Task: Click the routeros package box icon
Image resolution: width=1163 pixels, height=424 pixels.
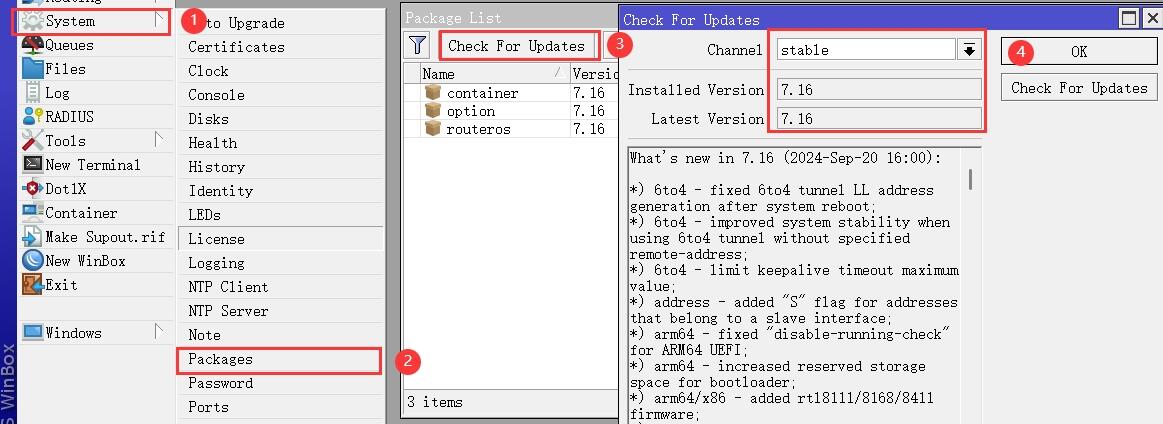Action: pos(432,128)
